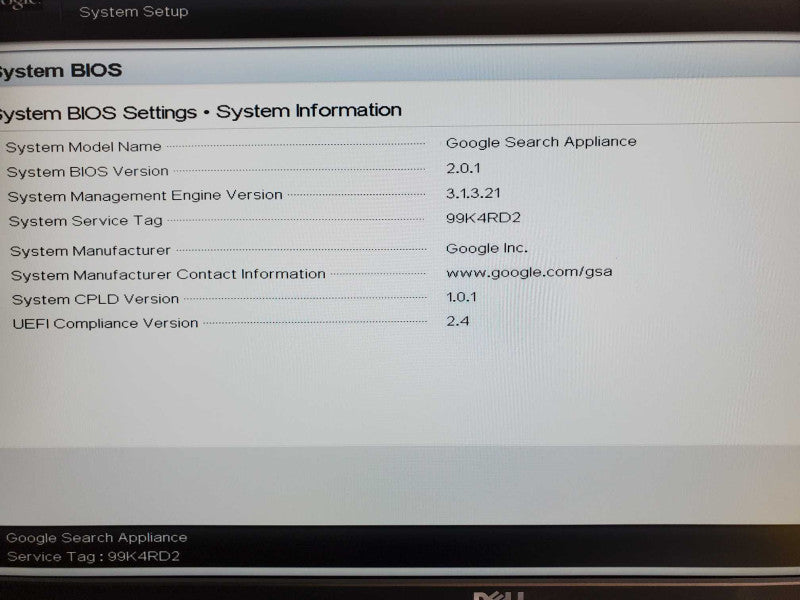Click the Service Tag line in footer

93,556
